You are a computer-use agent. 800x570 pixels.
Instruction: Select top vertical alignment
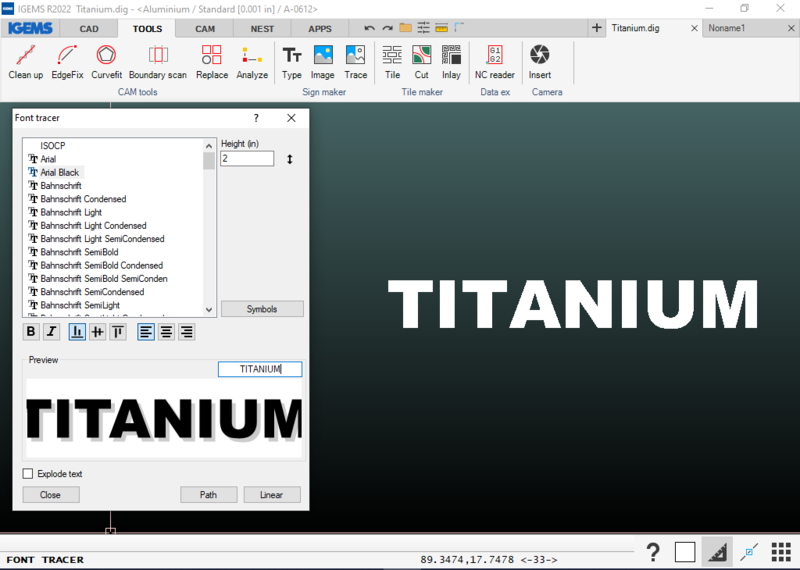(118, 332)
